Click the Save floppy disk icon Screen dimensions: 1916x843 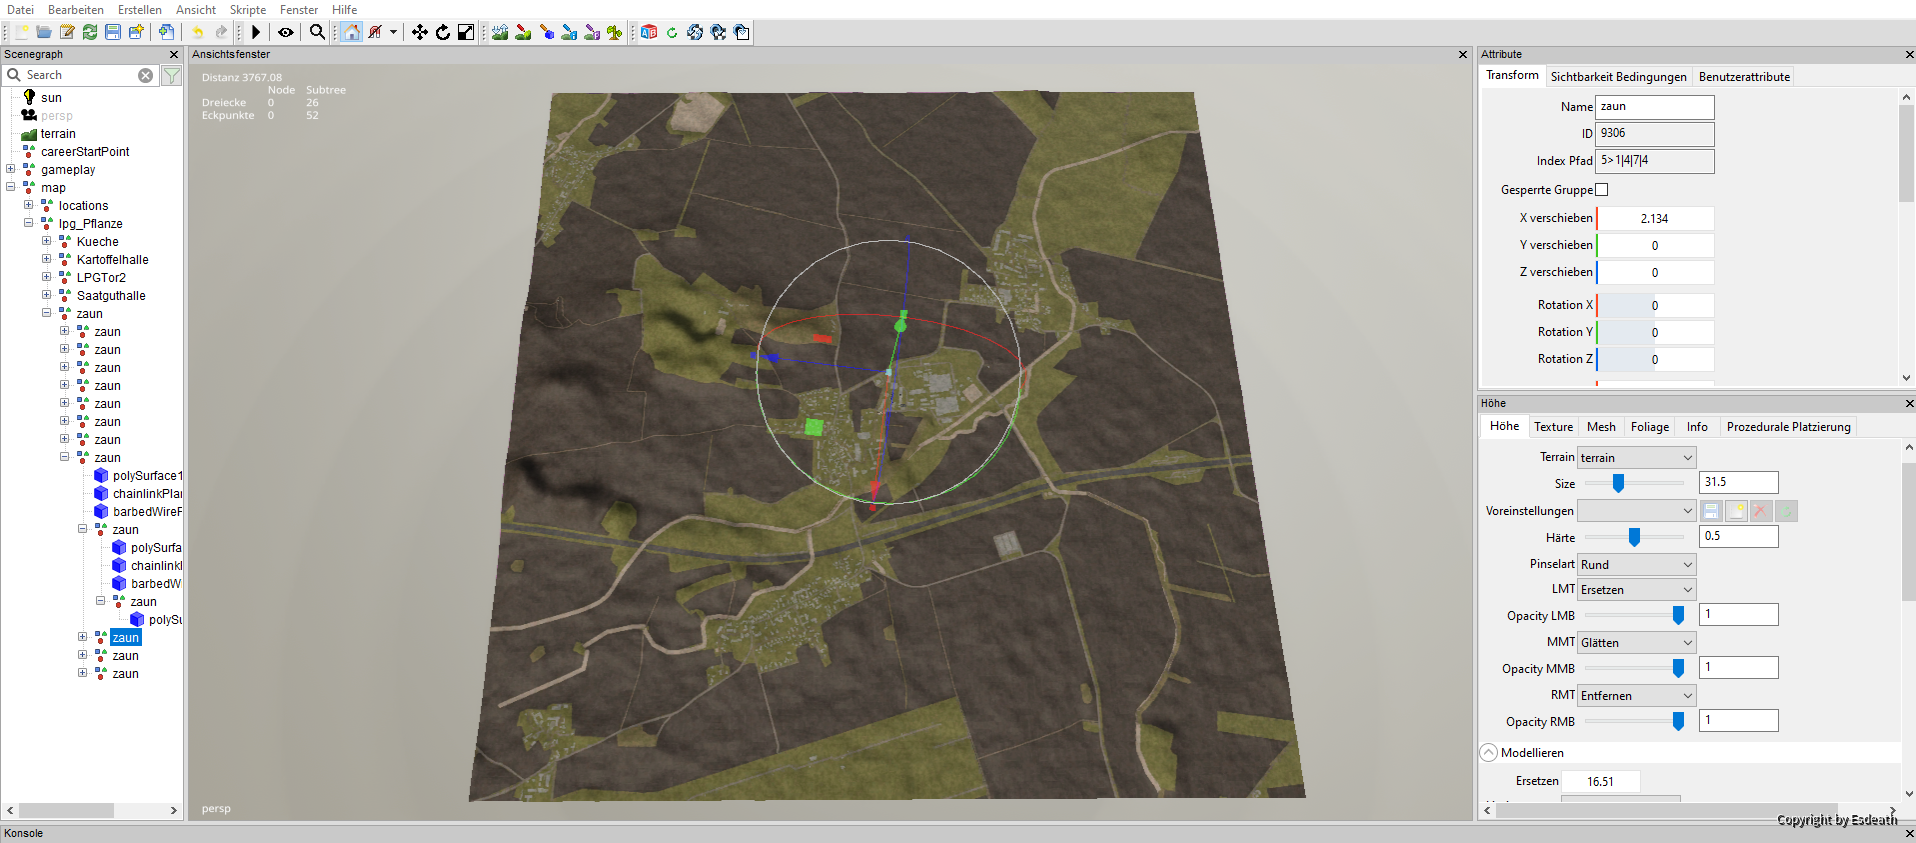pyautogui.click(x=113, y=32)
